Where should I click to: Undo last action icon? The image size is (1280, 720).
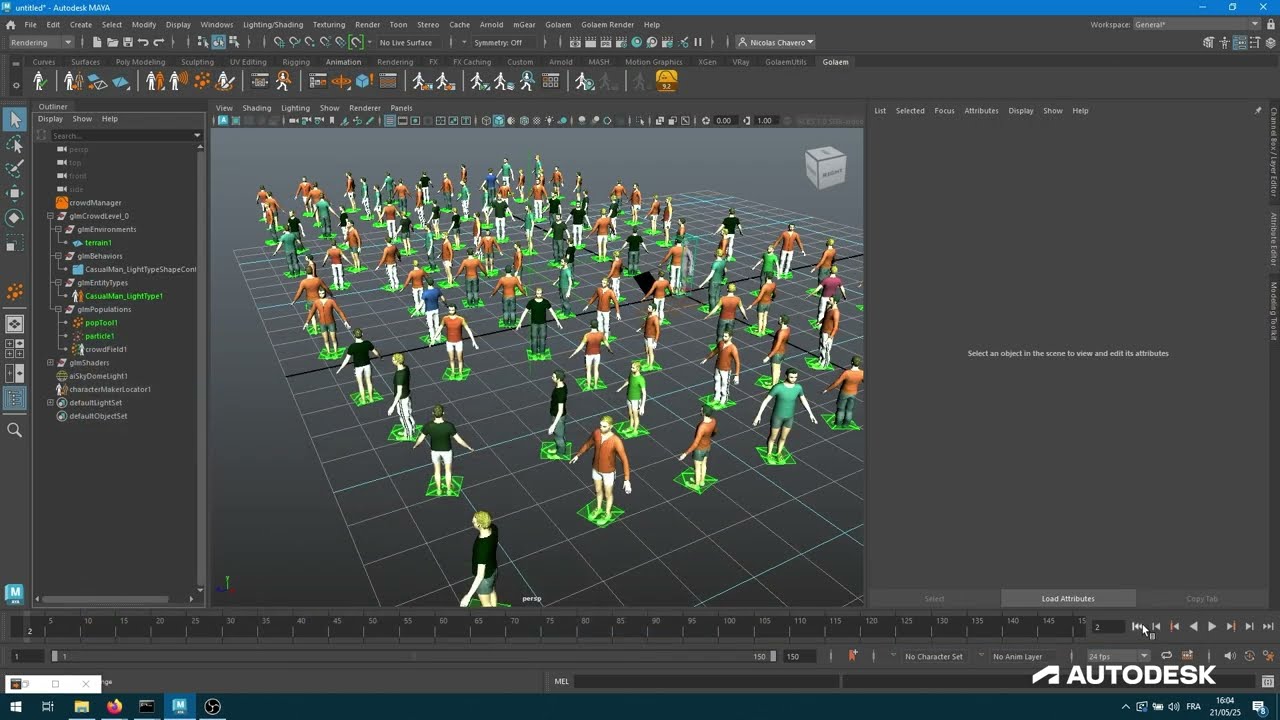pyautogui.click(x=143, y=42)
